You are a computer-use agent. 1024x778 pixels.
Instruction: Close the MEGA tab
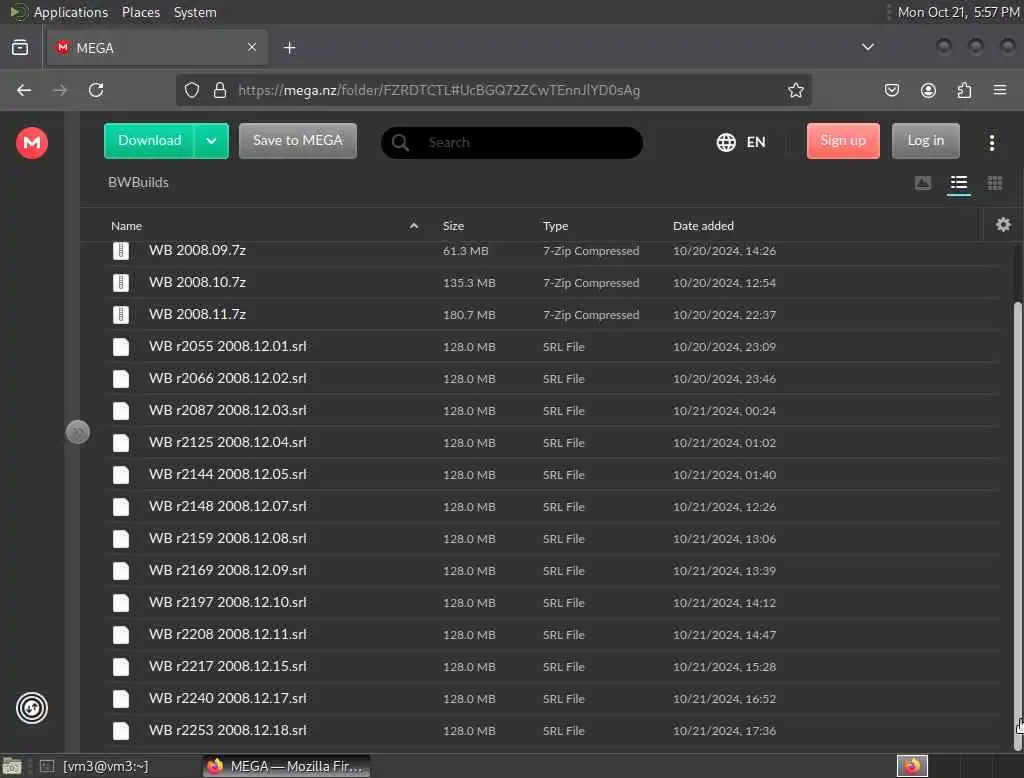tap(252, 47)
